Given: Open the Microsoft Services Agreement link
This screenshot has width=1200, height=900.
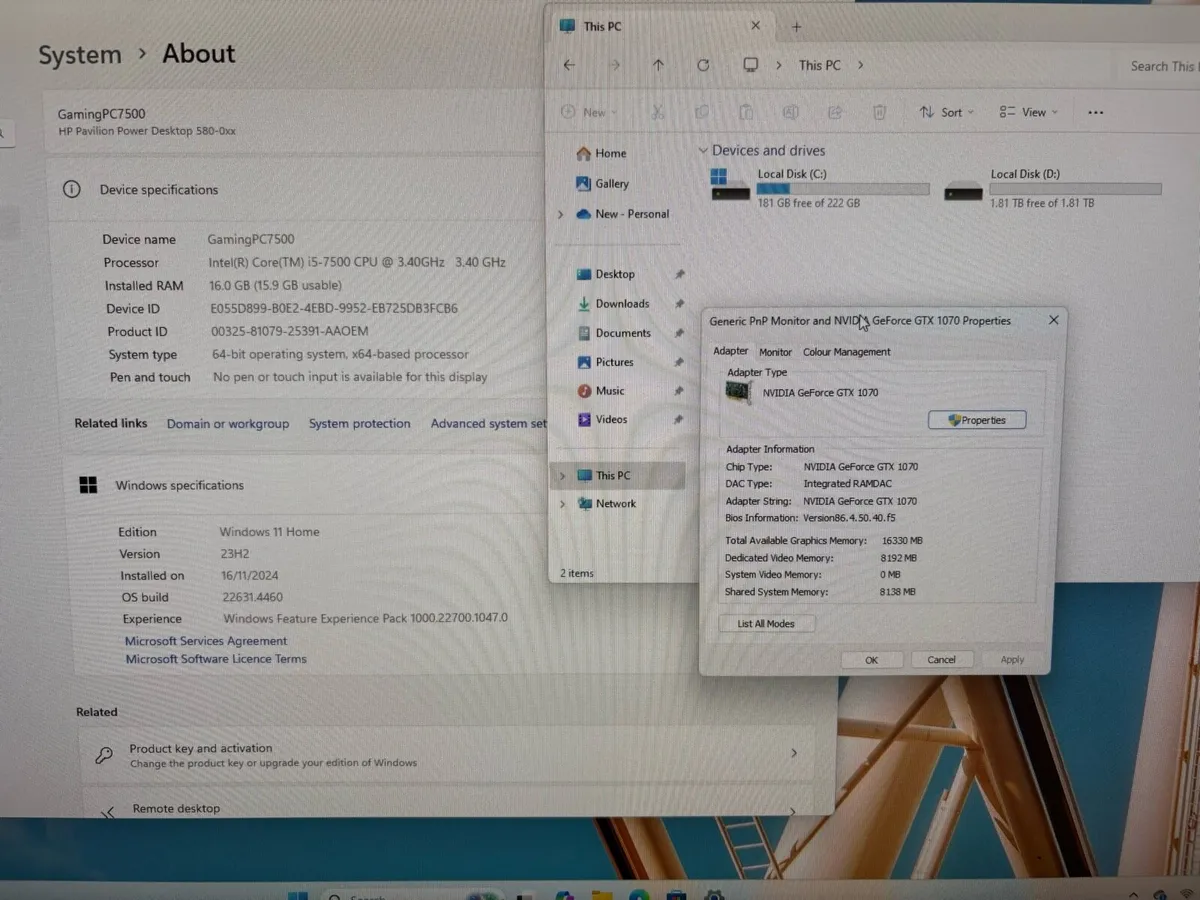Looking at the screenshot, I should pos(205,641).
